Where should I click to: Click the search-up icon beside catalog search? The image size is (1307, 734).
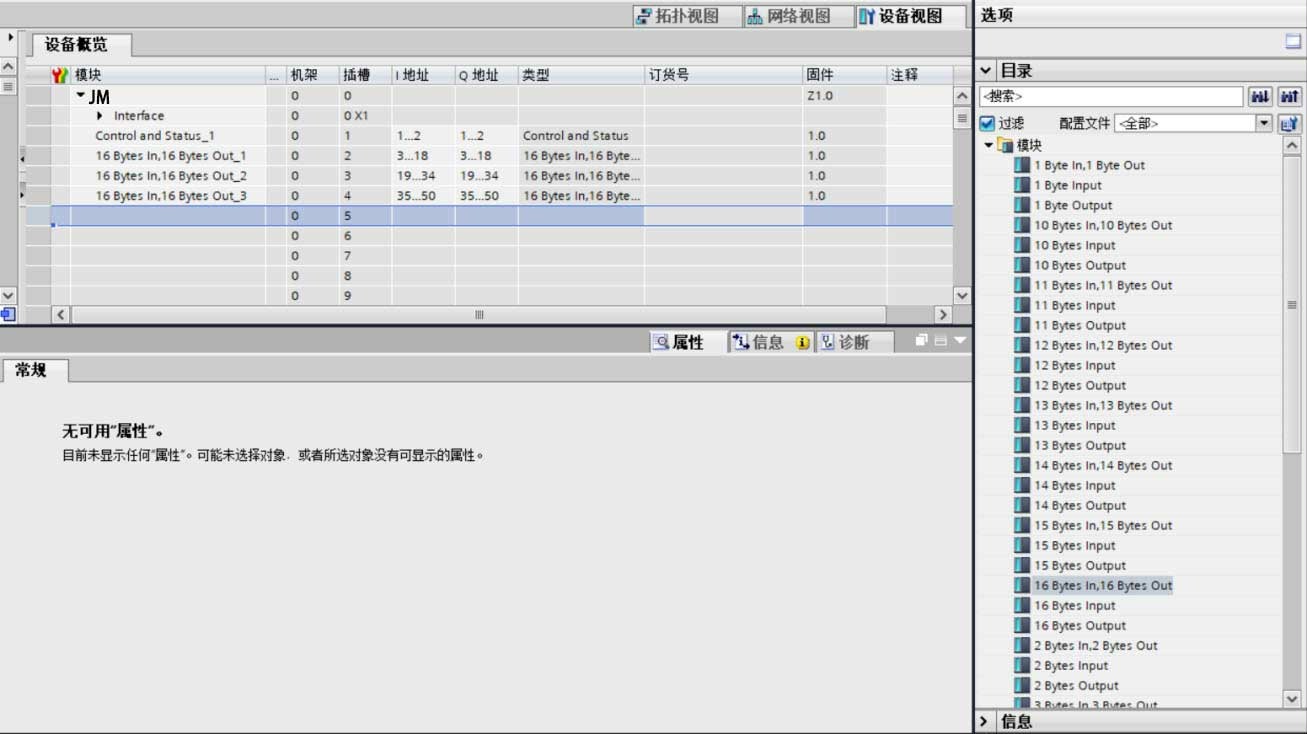coord(1289,97)
